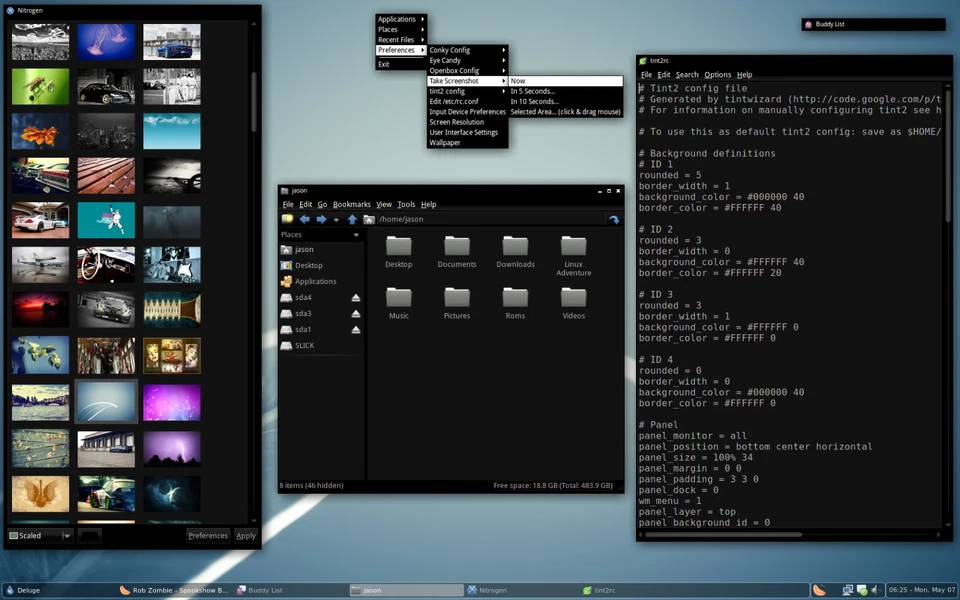Open the back button history arrow
Screen dimensions: 960x600
(335, 219)
